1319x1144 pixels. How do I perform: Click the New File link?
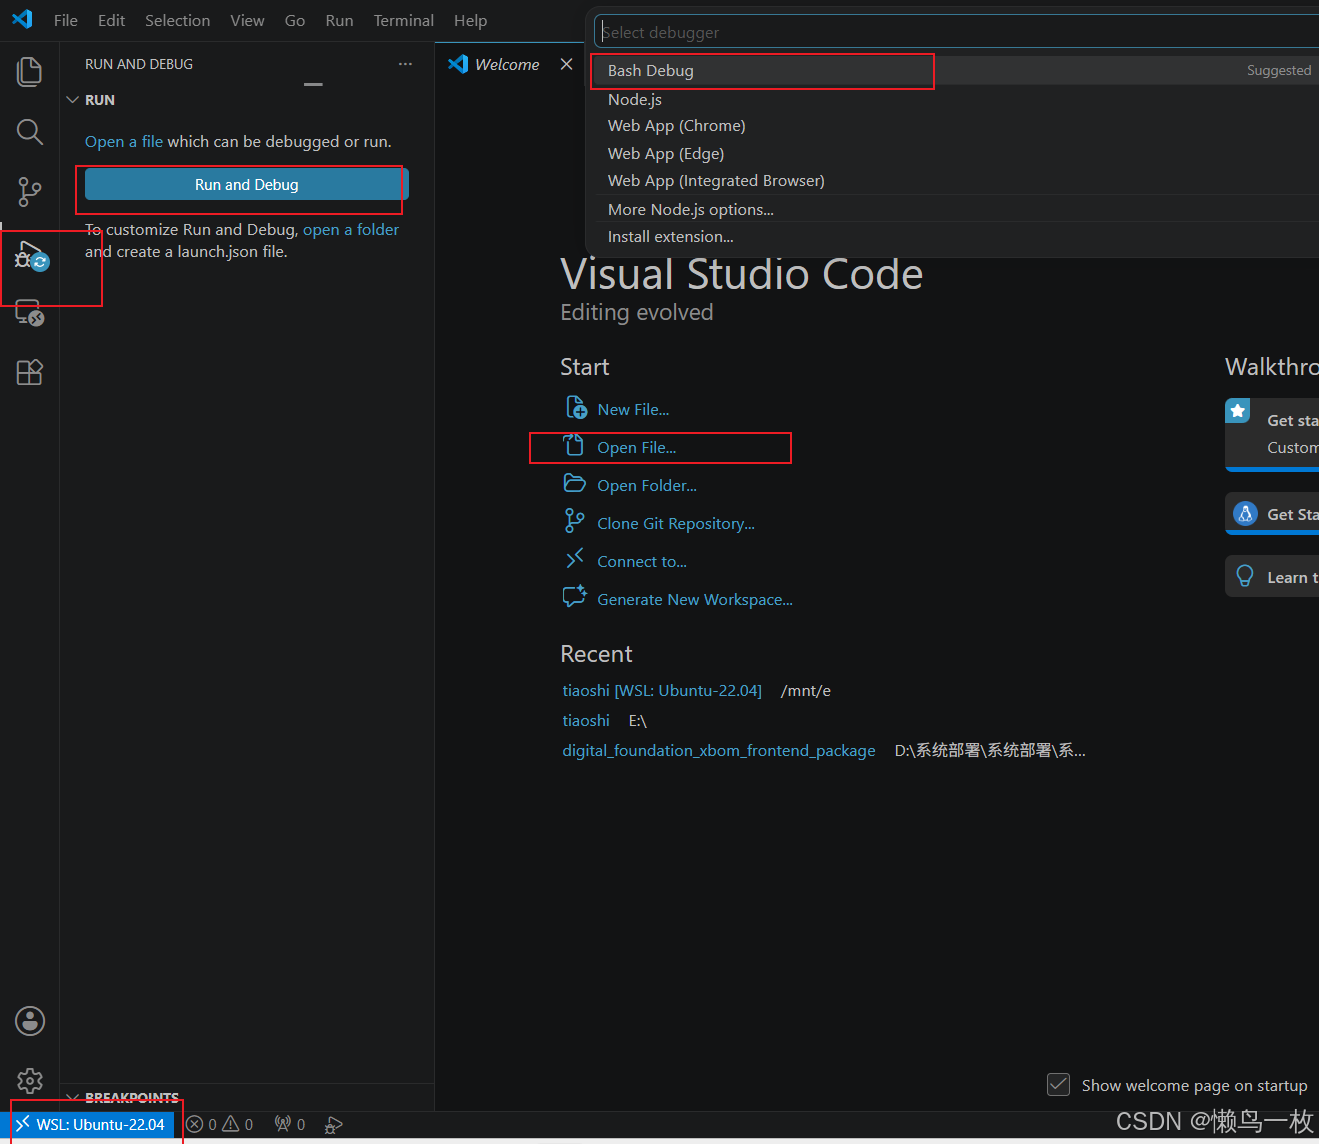633,409
